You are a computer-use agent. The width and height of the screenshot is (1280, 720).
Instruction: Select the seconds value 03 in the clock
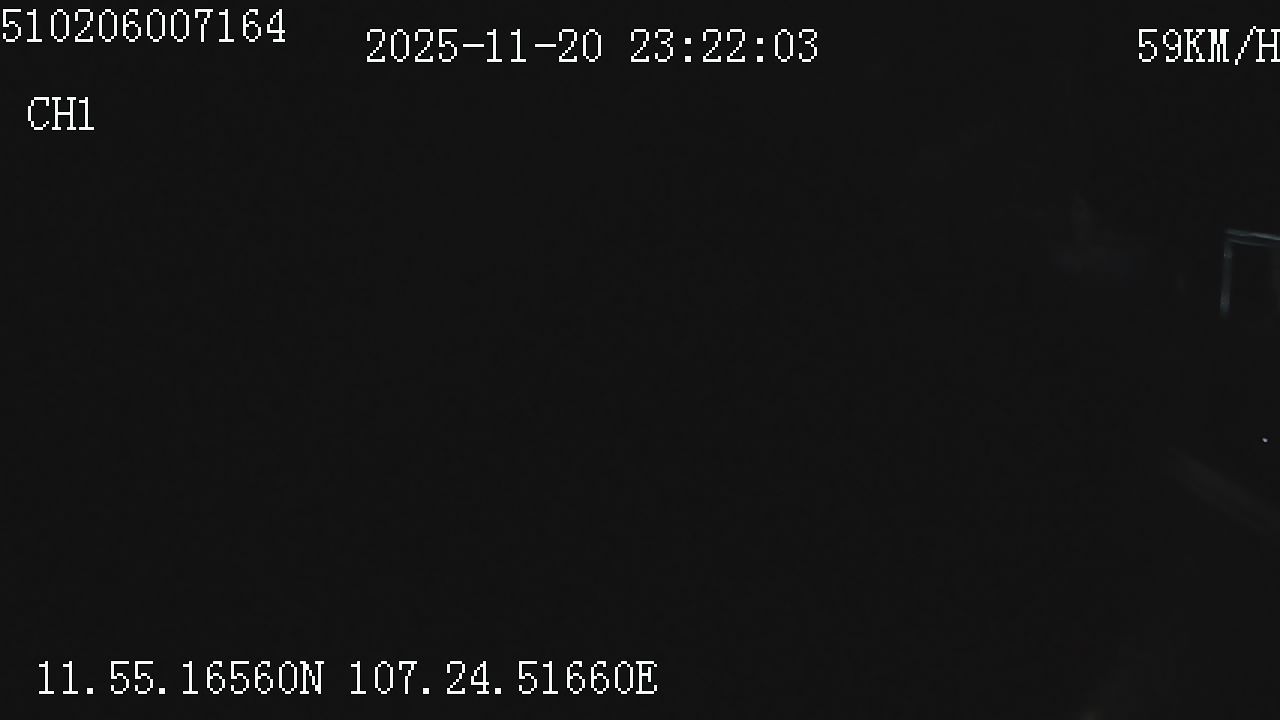pos(796,47)
